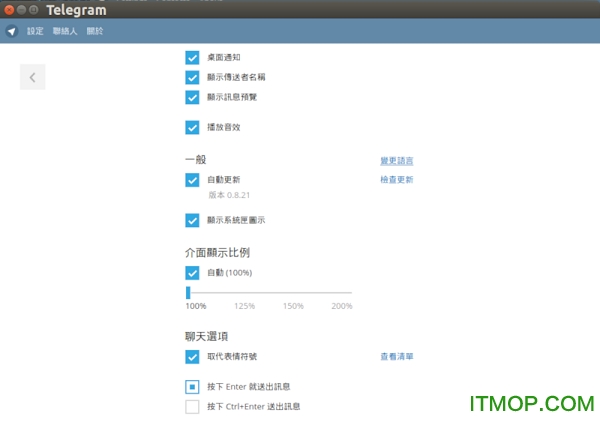Toggle the 顯示傳送者名稱 checkbox
Image resolution: width=600 pixels, height=429 pixels.
click(x=192, y=77)
